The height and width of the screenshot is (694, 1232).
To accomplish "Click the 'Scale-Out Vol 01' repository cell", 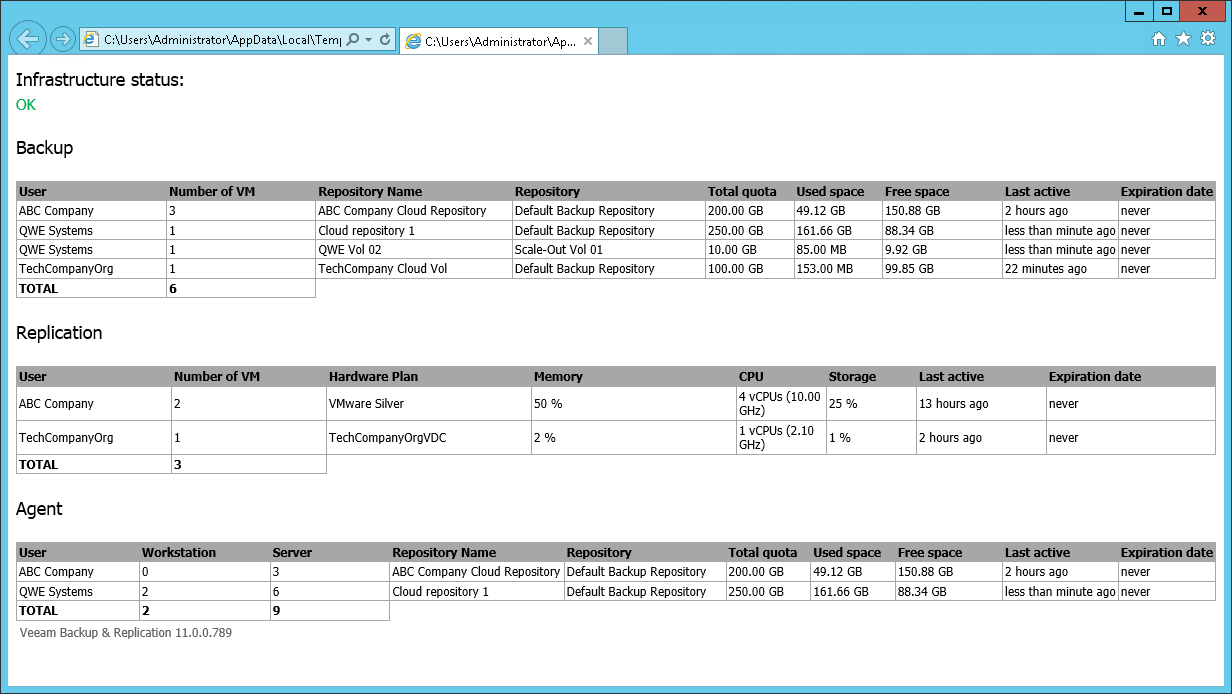I will (559, 250).
